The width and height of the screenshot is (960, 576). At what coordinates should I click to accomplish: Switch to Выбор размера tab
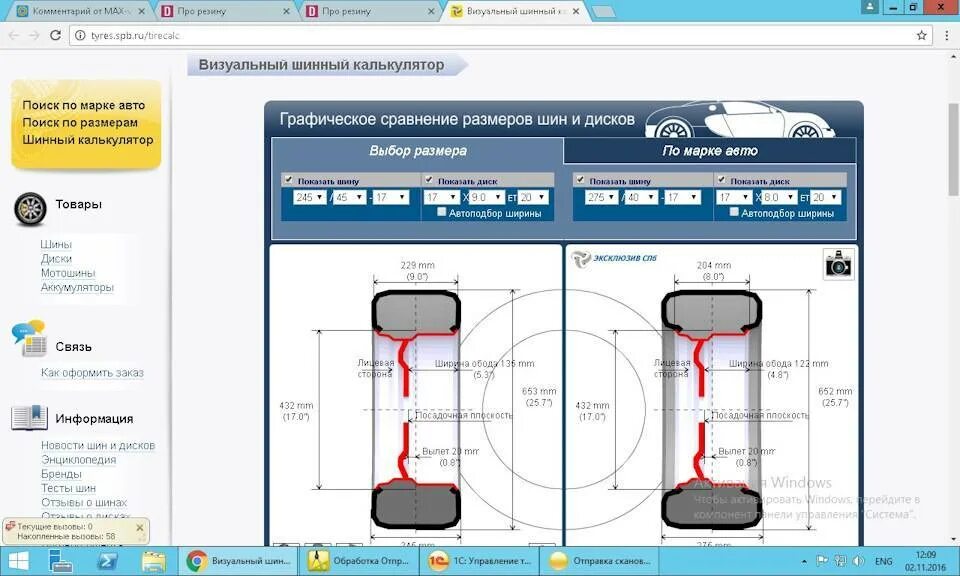click(418, 151)
